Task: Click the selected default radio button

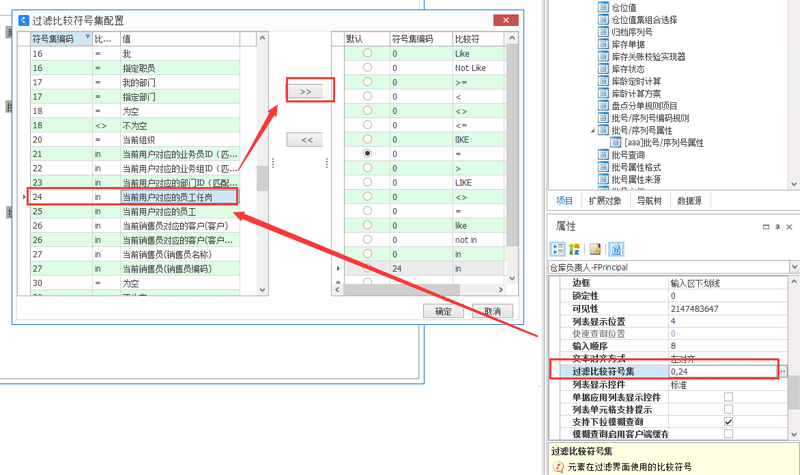Action: tap(367, 153)
